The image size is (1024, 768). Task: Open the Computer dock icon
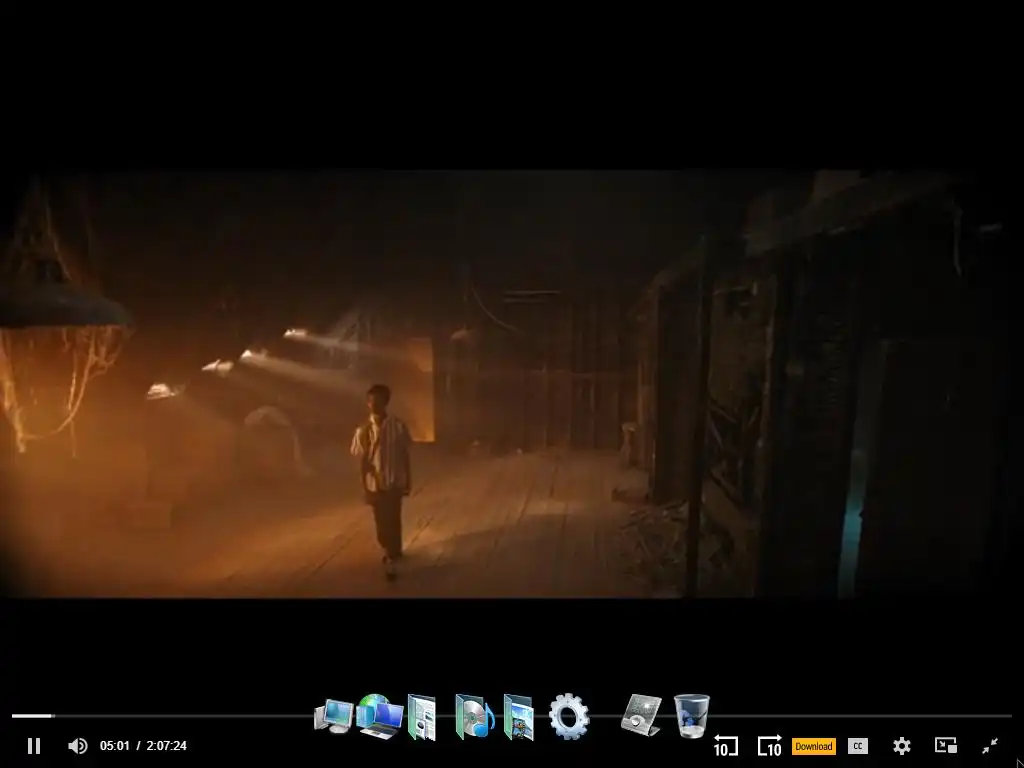[334, 716]
